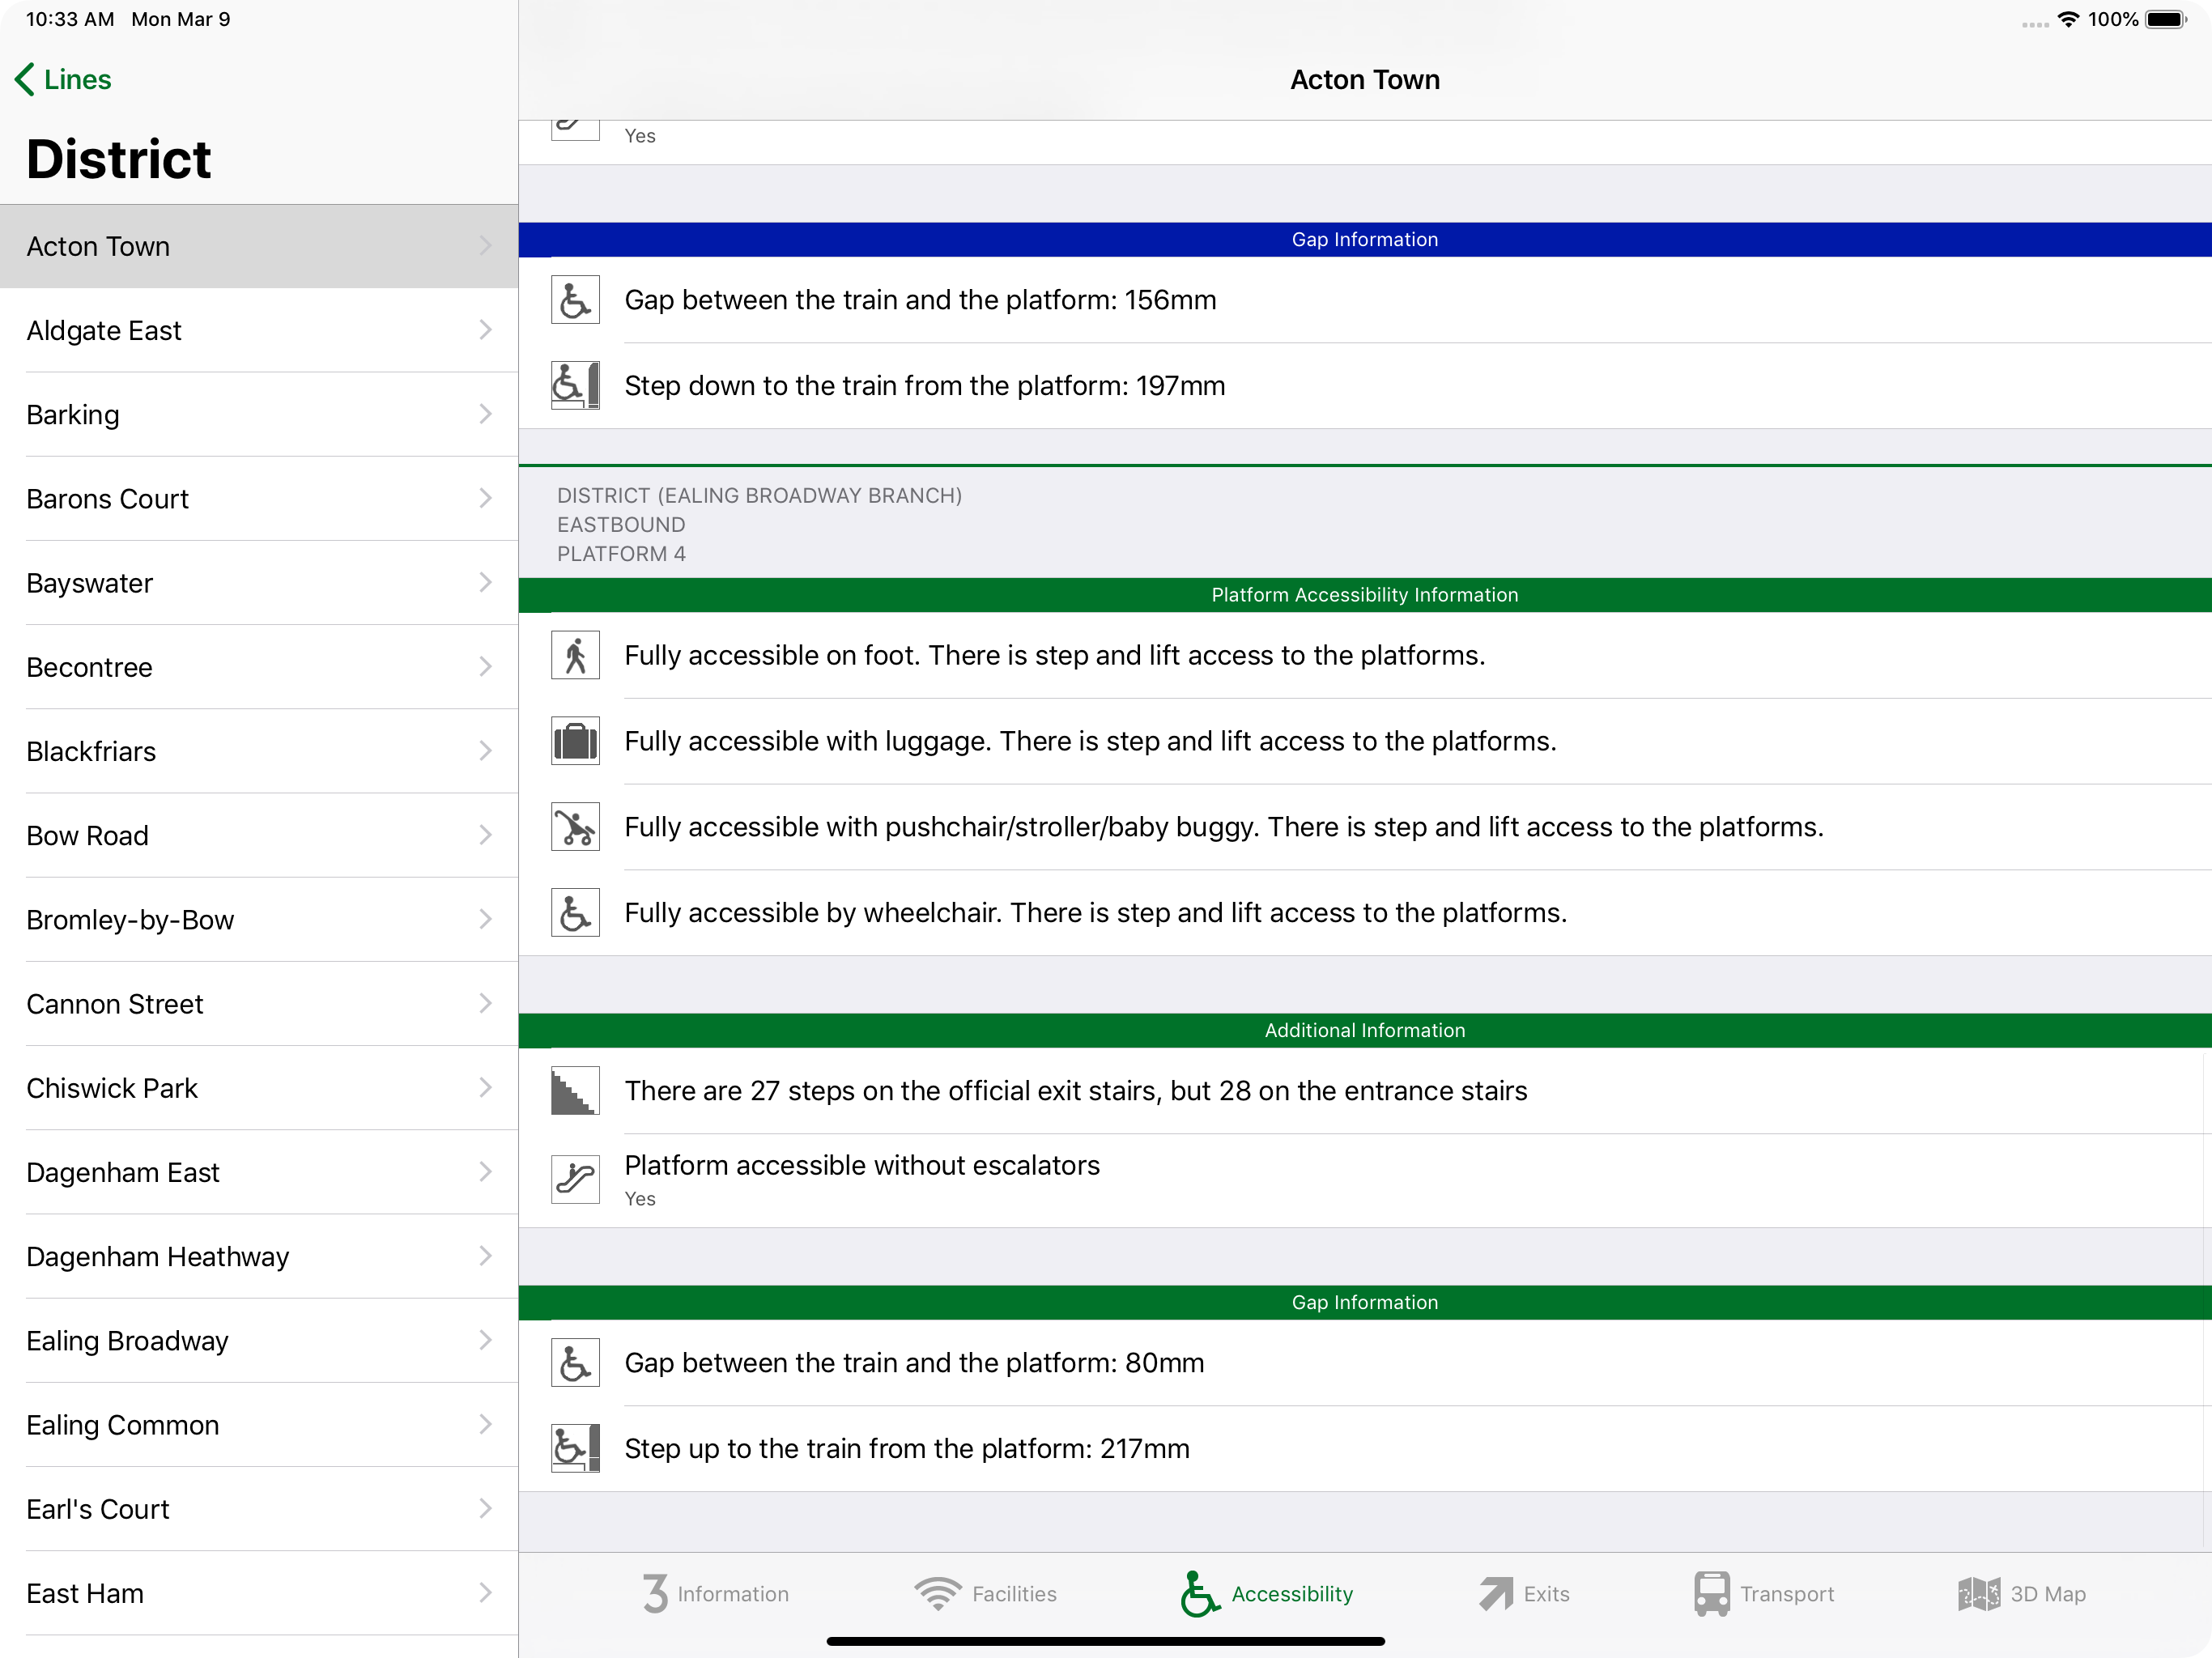
Task: Choose Ealing Common station
Action: click(x=259, y=1424)
